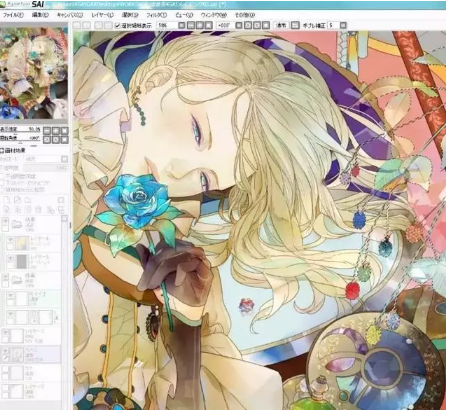450x411 pixels.
Task: Reset the canvas rotation angle with navigator icon
Action: click(64, 139)
